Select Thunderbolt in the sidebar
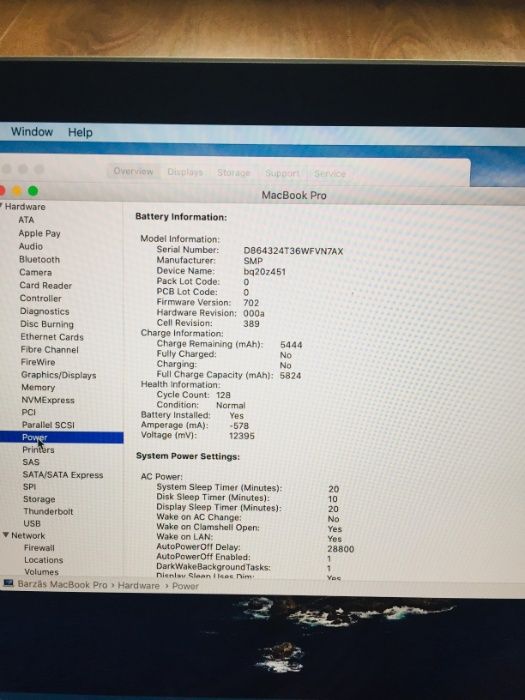 (x=48, y=511)
